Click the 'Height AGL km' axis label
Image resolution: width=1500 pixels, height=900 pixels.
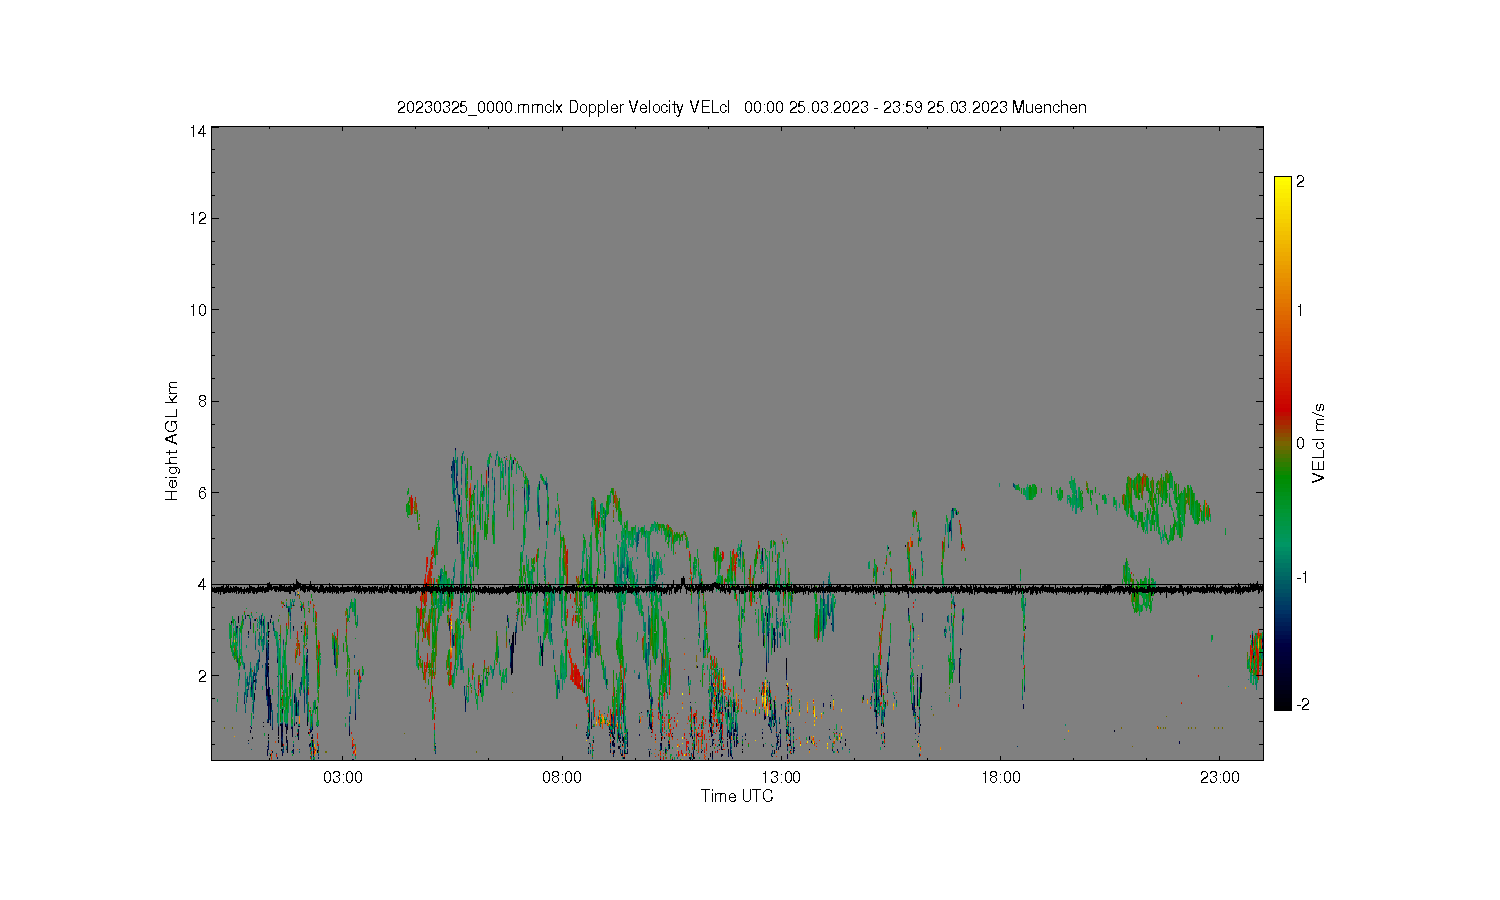click(172, 441)
